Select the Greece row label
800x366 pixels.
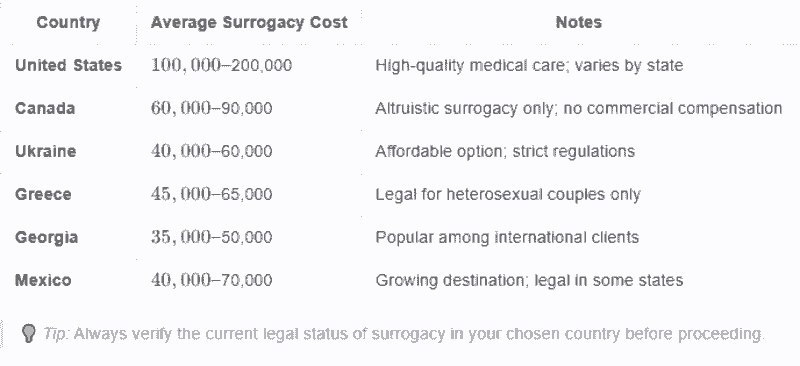[x=43, y=194]
